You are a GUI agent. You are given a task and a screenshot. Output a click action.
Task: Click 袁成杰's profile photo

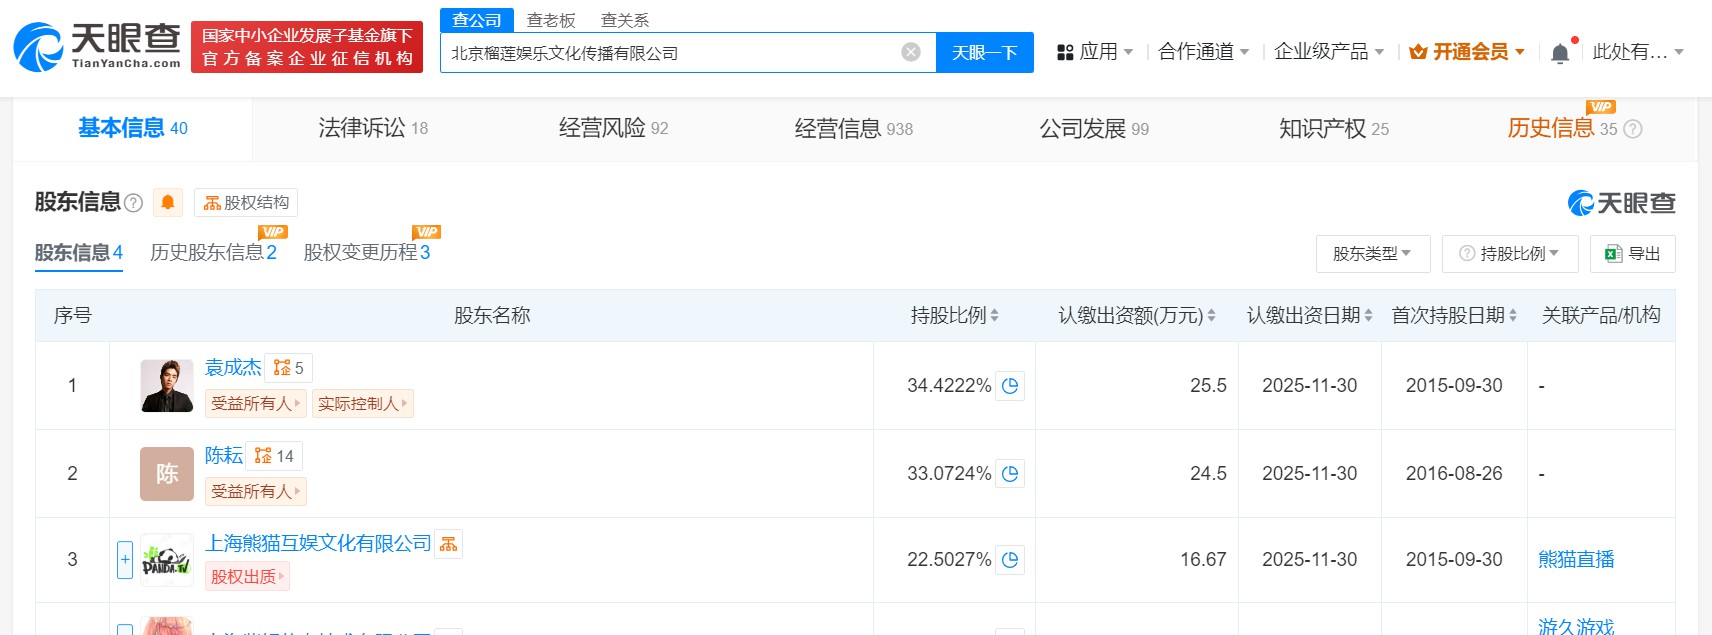coord(167,386)
